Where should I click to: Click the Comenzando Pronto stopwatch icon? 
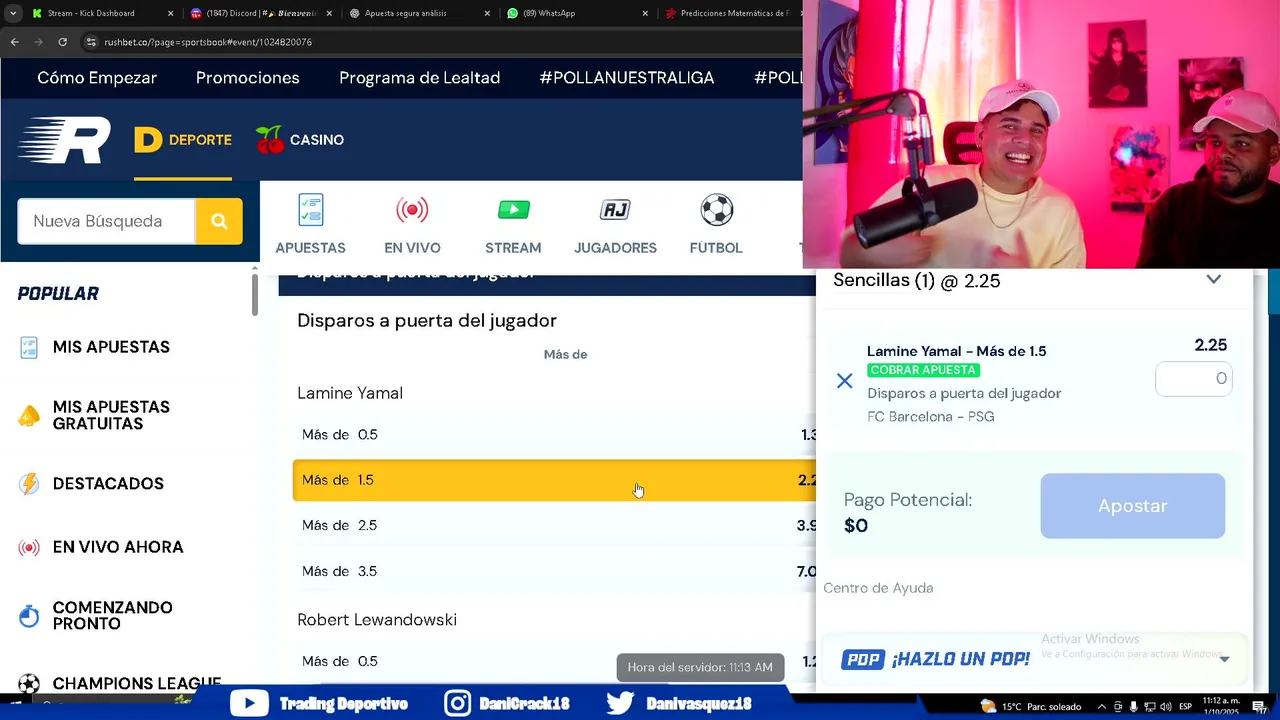(29, 615)
